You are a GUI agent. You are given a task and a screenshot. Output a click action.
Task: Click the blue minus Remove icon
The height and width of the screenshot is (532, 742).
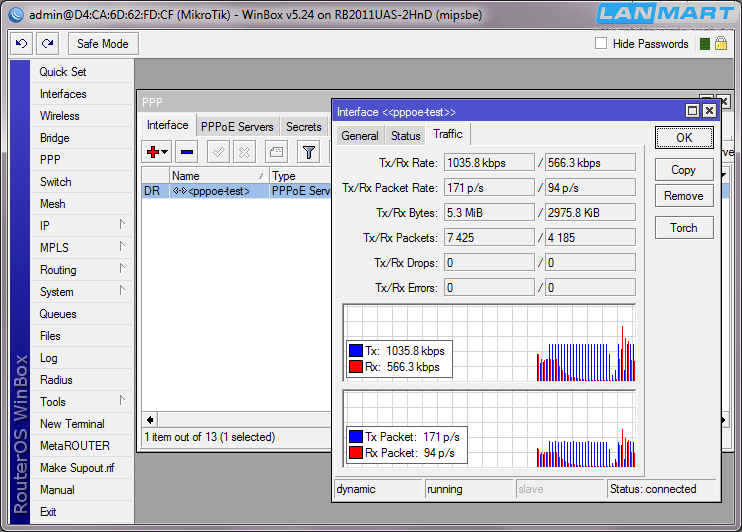pos(187,152)
